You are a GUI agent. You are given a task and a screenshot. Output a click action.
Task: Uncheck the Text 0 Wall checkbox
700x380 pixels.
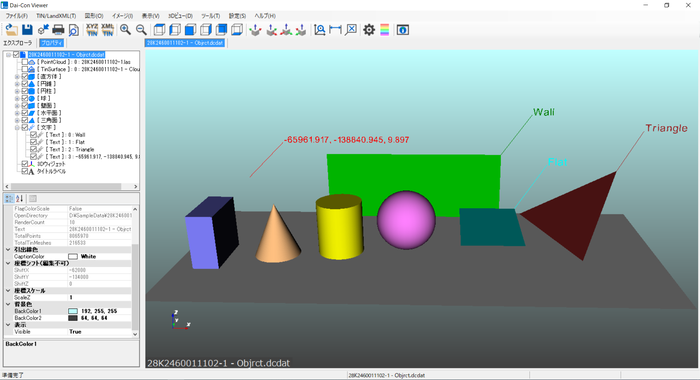pos(33,135)
